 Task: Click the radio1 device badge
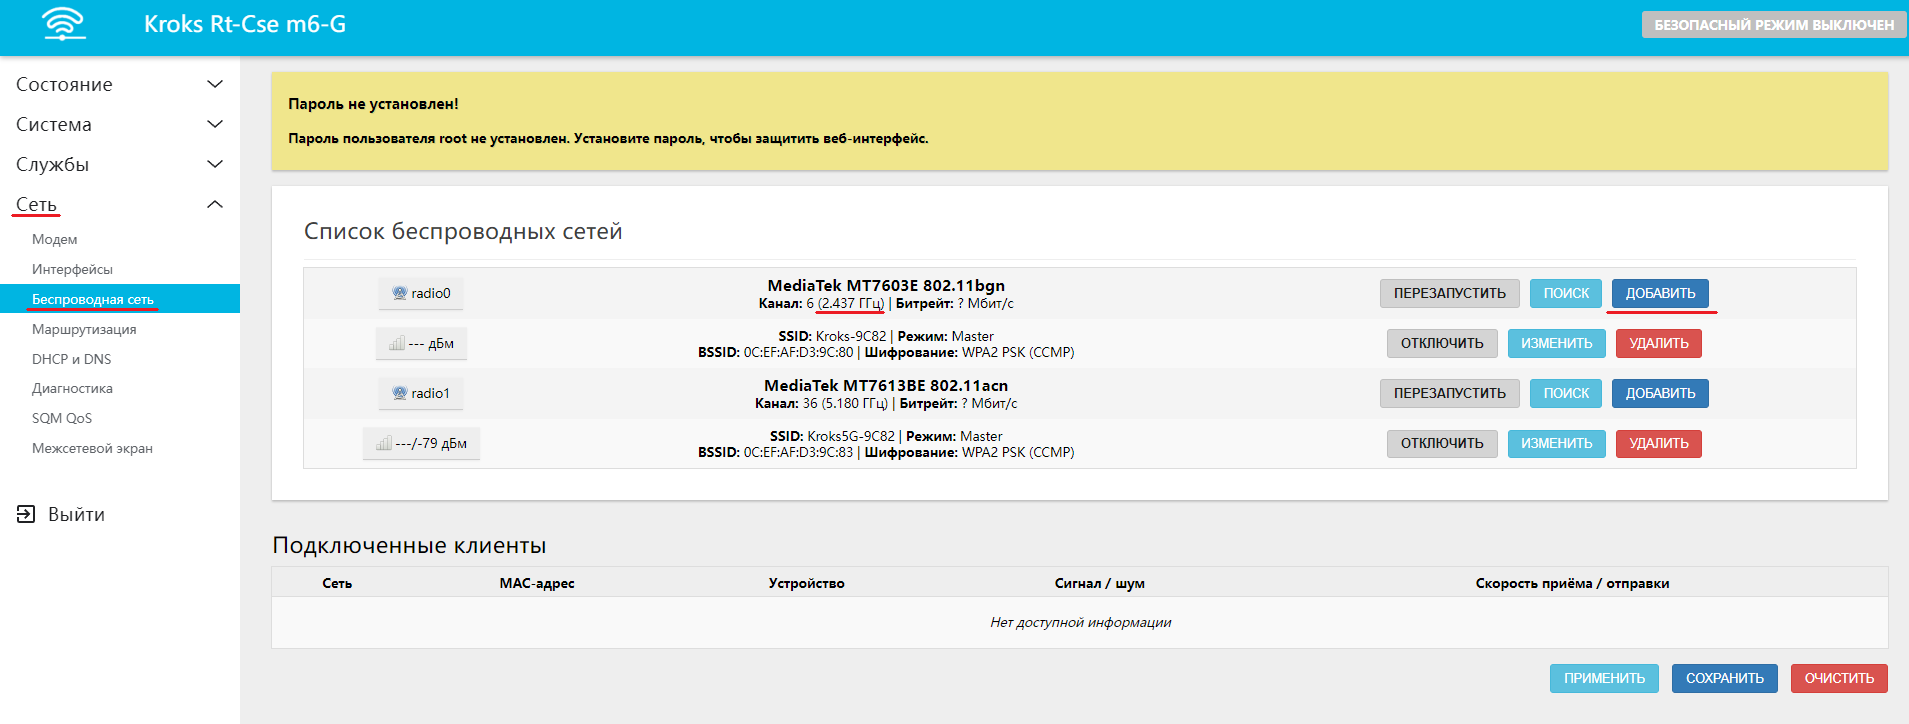click(421, 393)
